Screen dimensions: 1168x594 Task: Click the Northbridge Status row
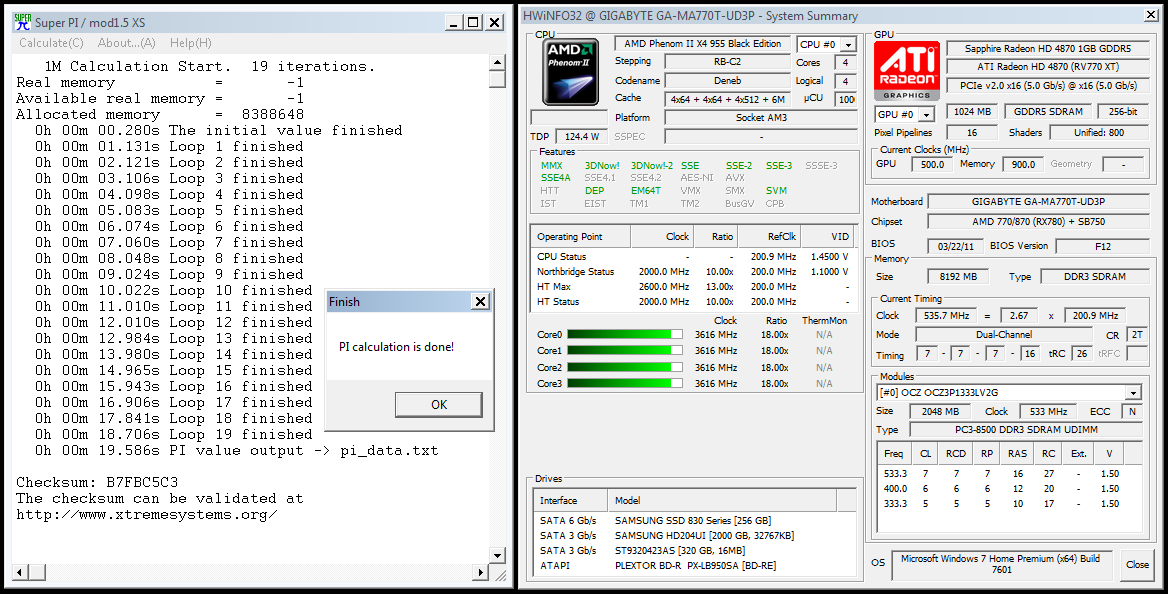[x=692, y=271]
